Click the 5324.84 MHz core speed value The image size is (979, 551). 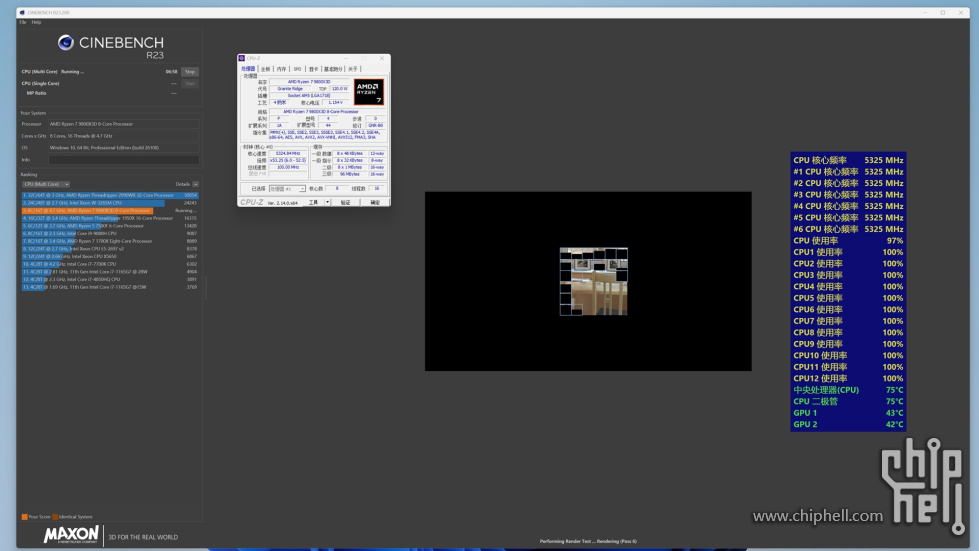coord(288,154)
